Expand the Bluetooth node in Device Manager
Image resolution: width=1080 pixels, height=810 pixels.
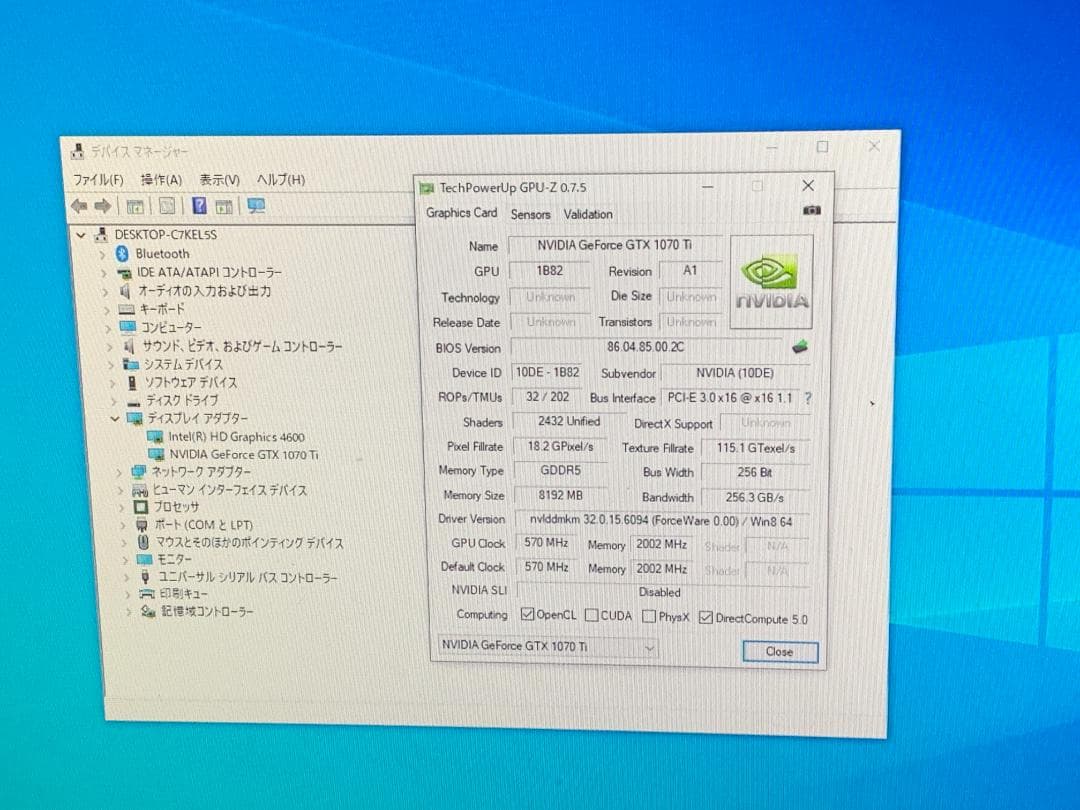[x=104, y=253]
